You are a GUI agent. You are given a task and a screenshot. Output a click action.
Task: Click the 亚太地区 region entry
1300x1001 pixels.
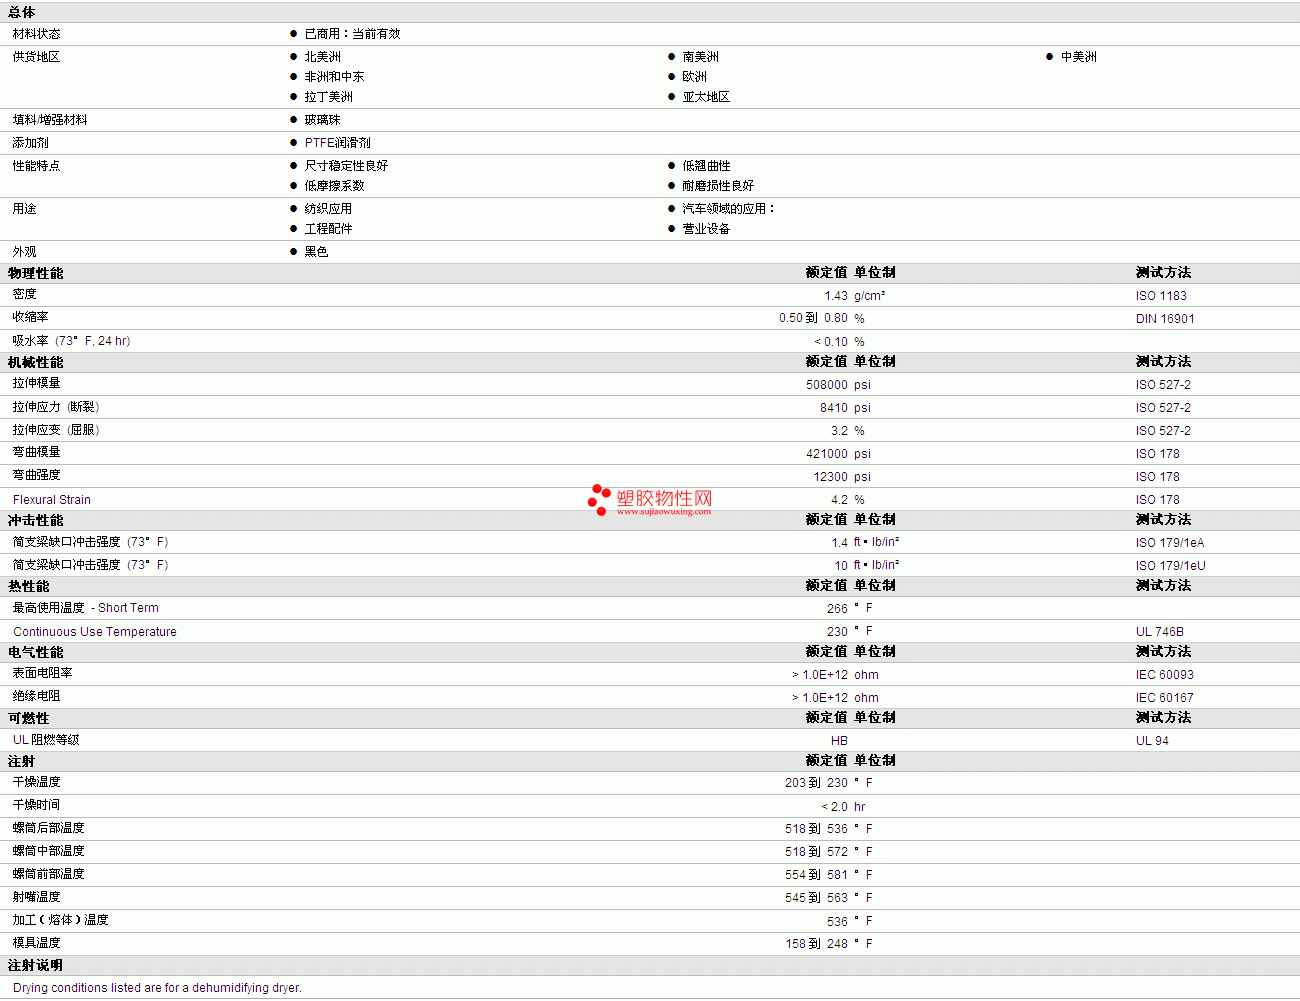coord(706,97)
